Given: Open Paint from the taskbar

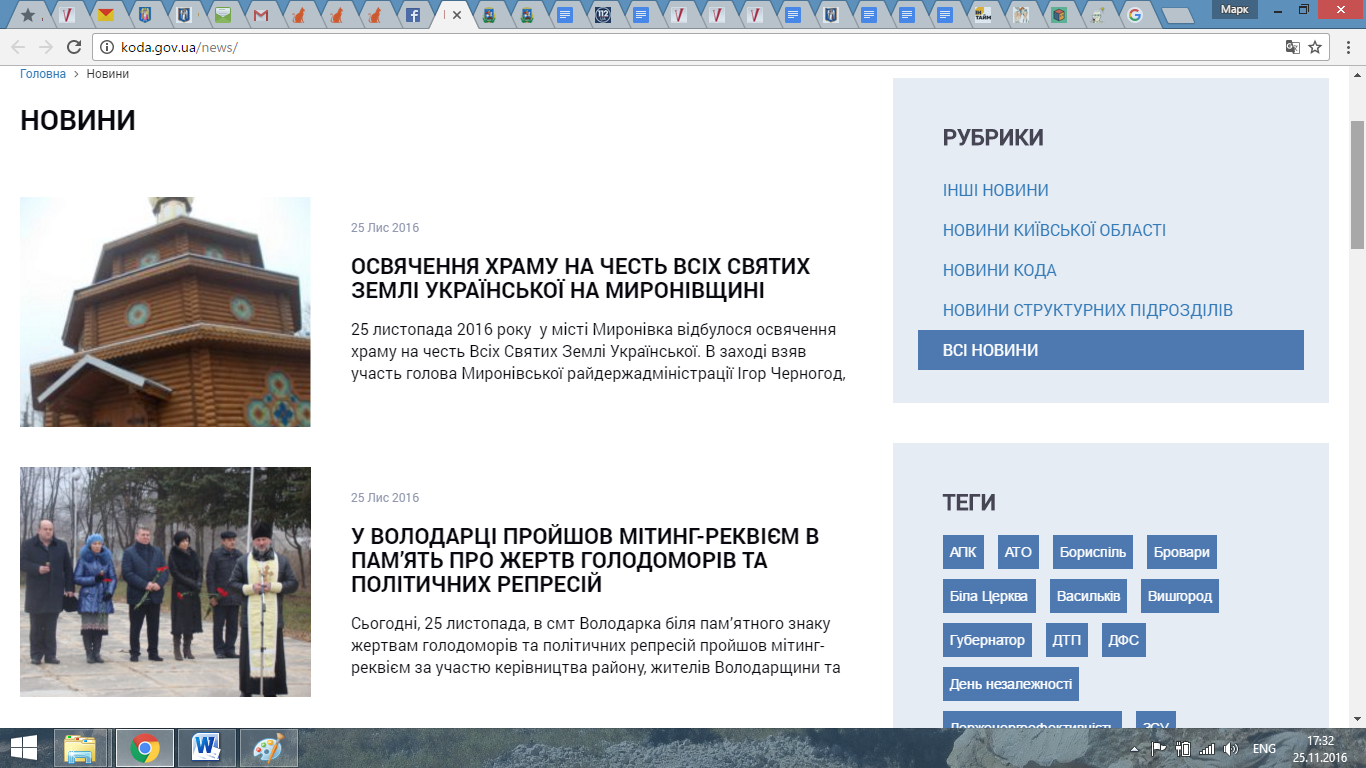Looking at the screenshot, I should [x=268, y=748].
